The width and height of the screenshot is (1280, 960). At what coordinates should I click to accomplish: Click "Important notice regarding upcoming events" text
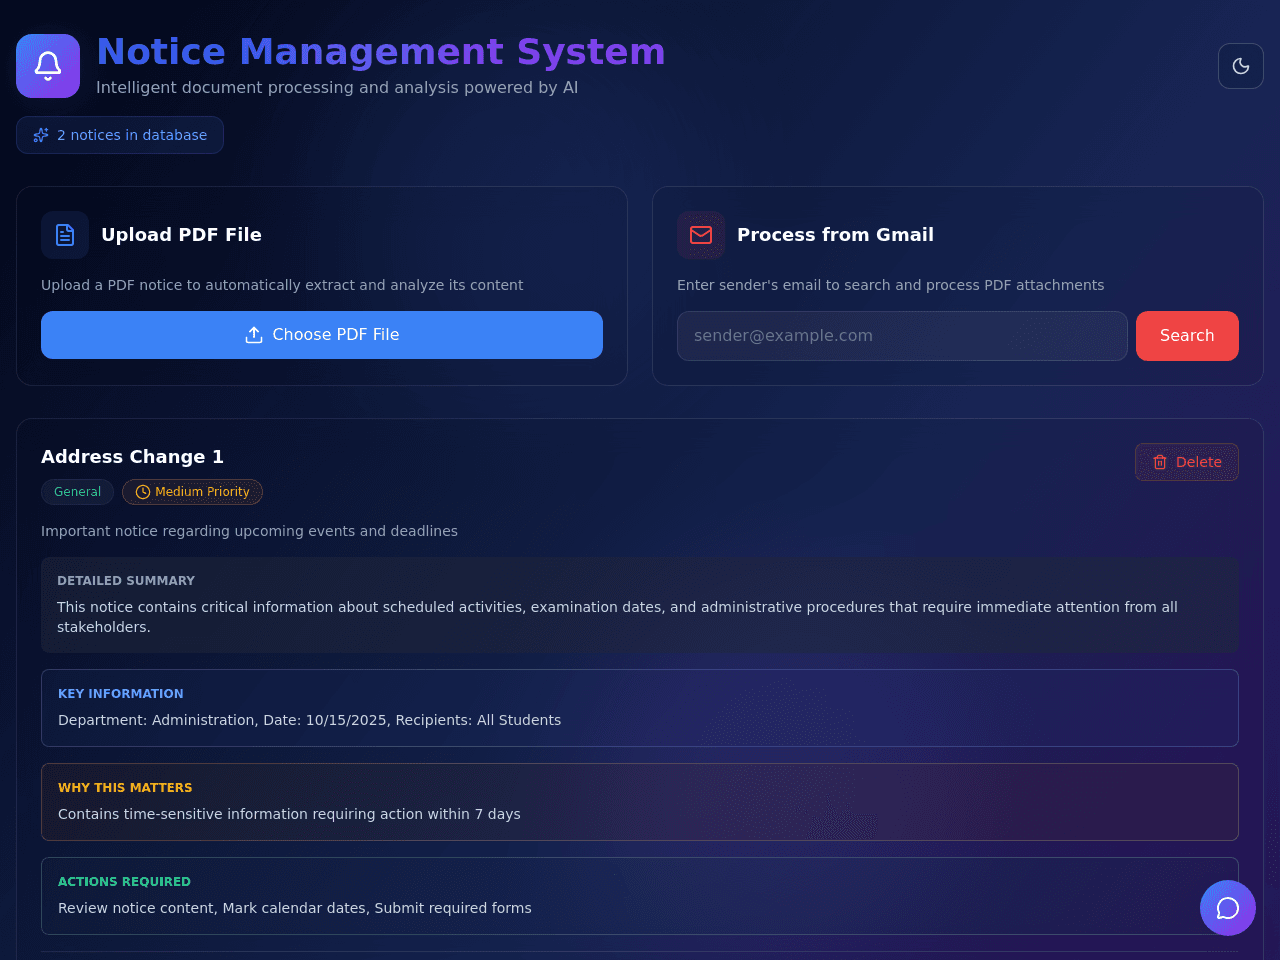coord(249,531)
